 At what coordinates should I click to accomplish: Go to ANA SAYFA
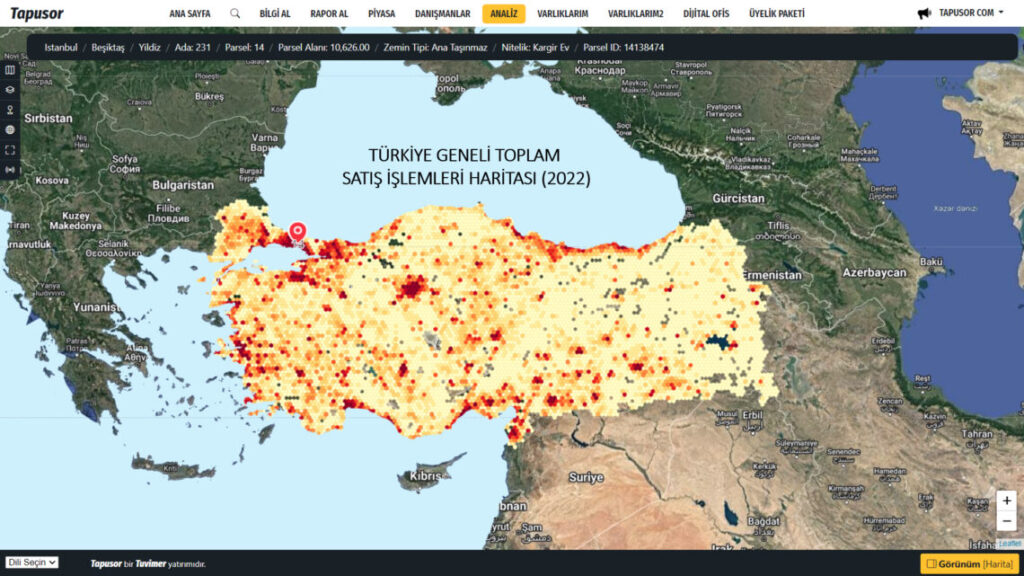(x=190, y=14)
